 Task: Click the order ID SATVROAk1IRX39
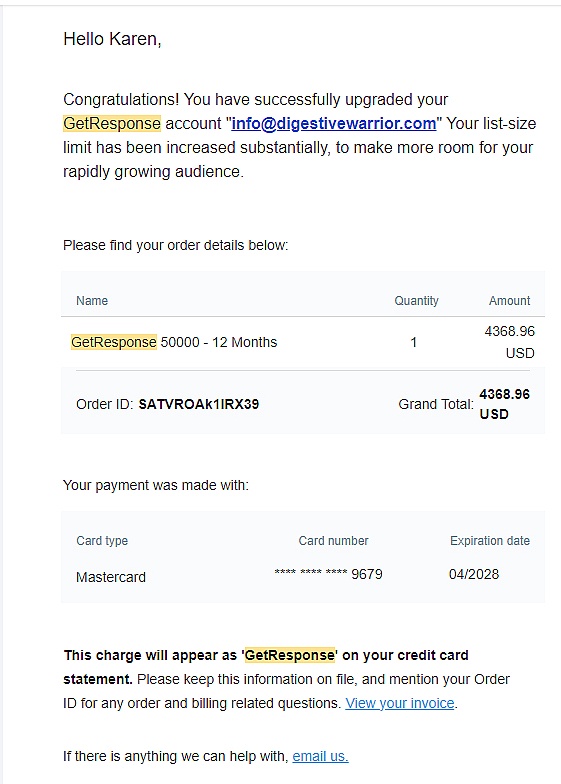point(198,404)
